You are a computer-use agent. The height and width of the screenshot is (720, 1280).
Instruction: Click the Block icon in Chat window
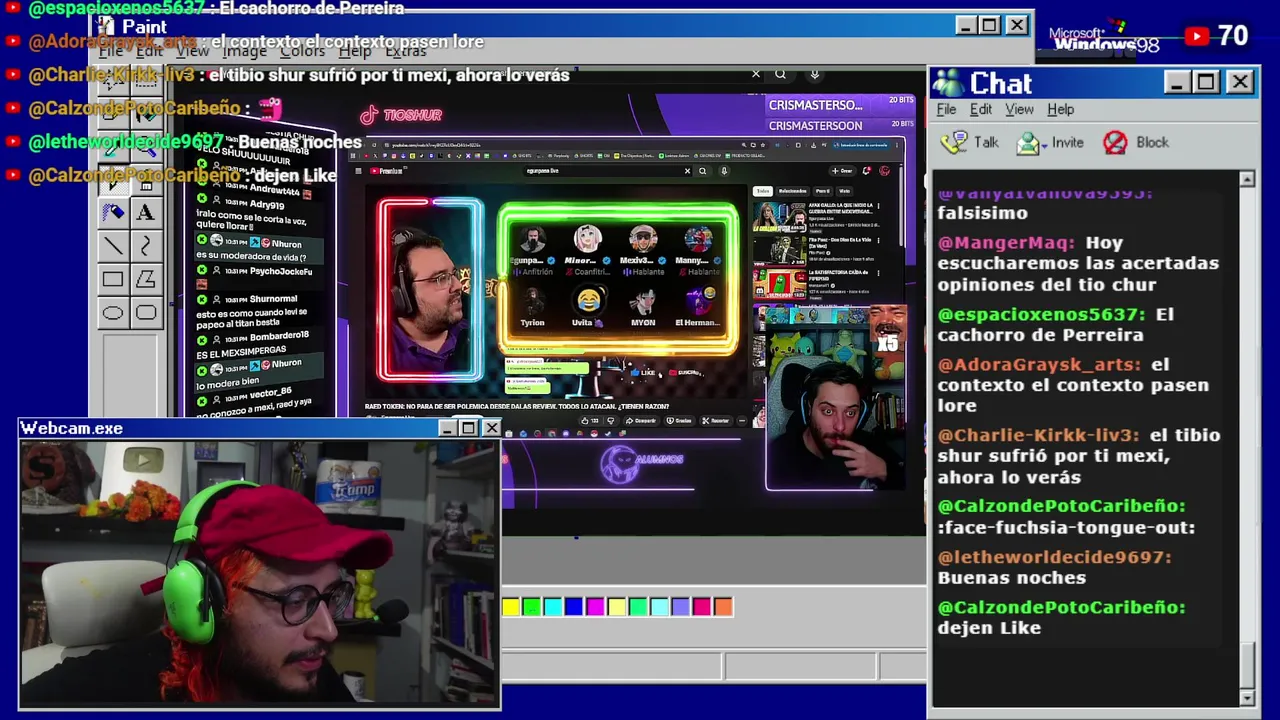click(1115, 143)
